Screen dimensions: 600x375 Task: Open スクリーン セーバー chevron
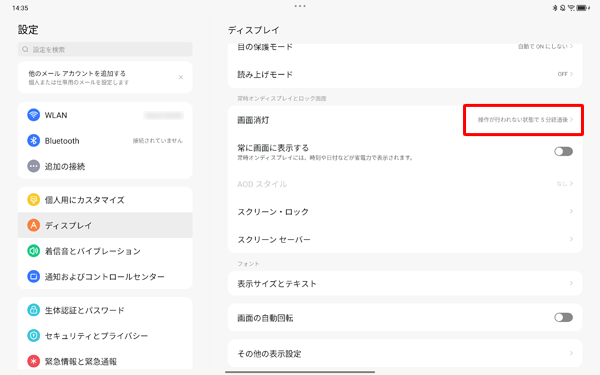pos(571,239)
